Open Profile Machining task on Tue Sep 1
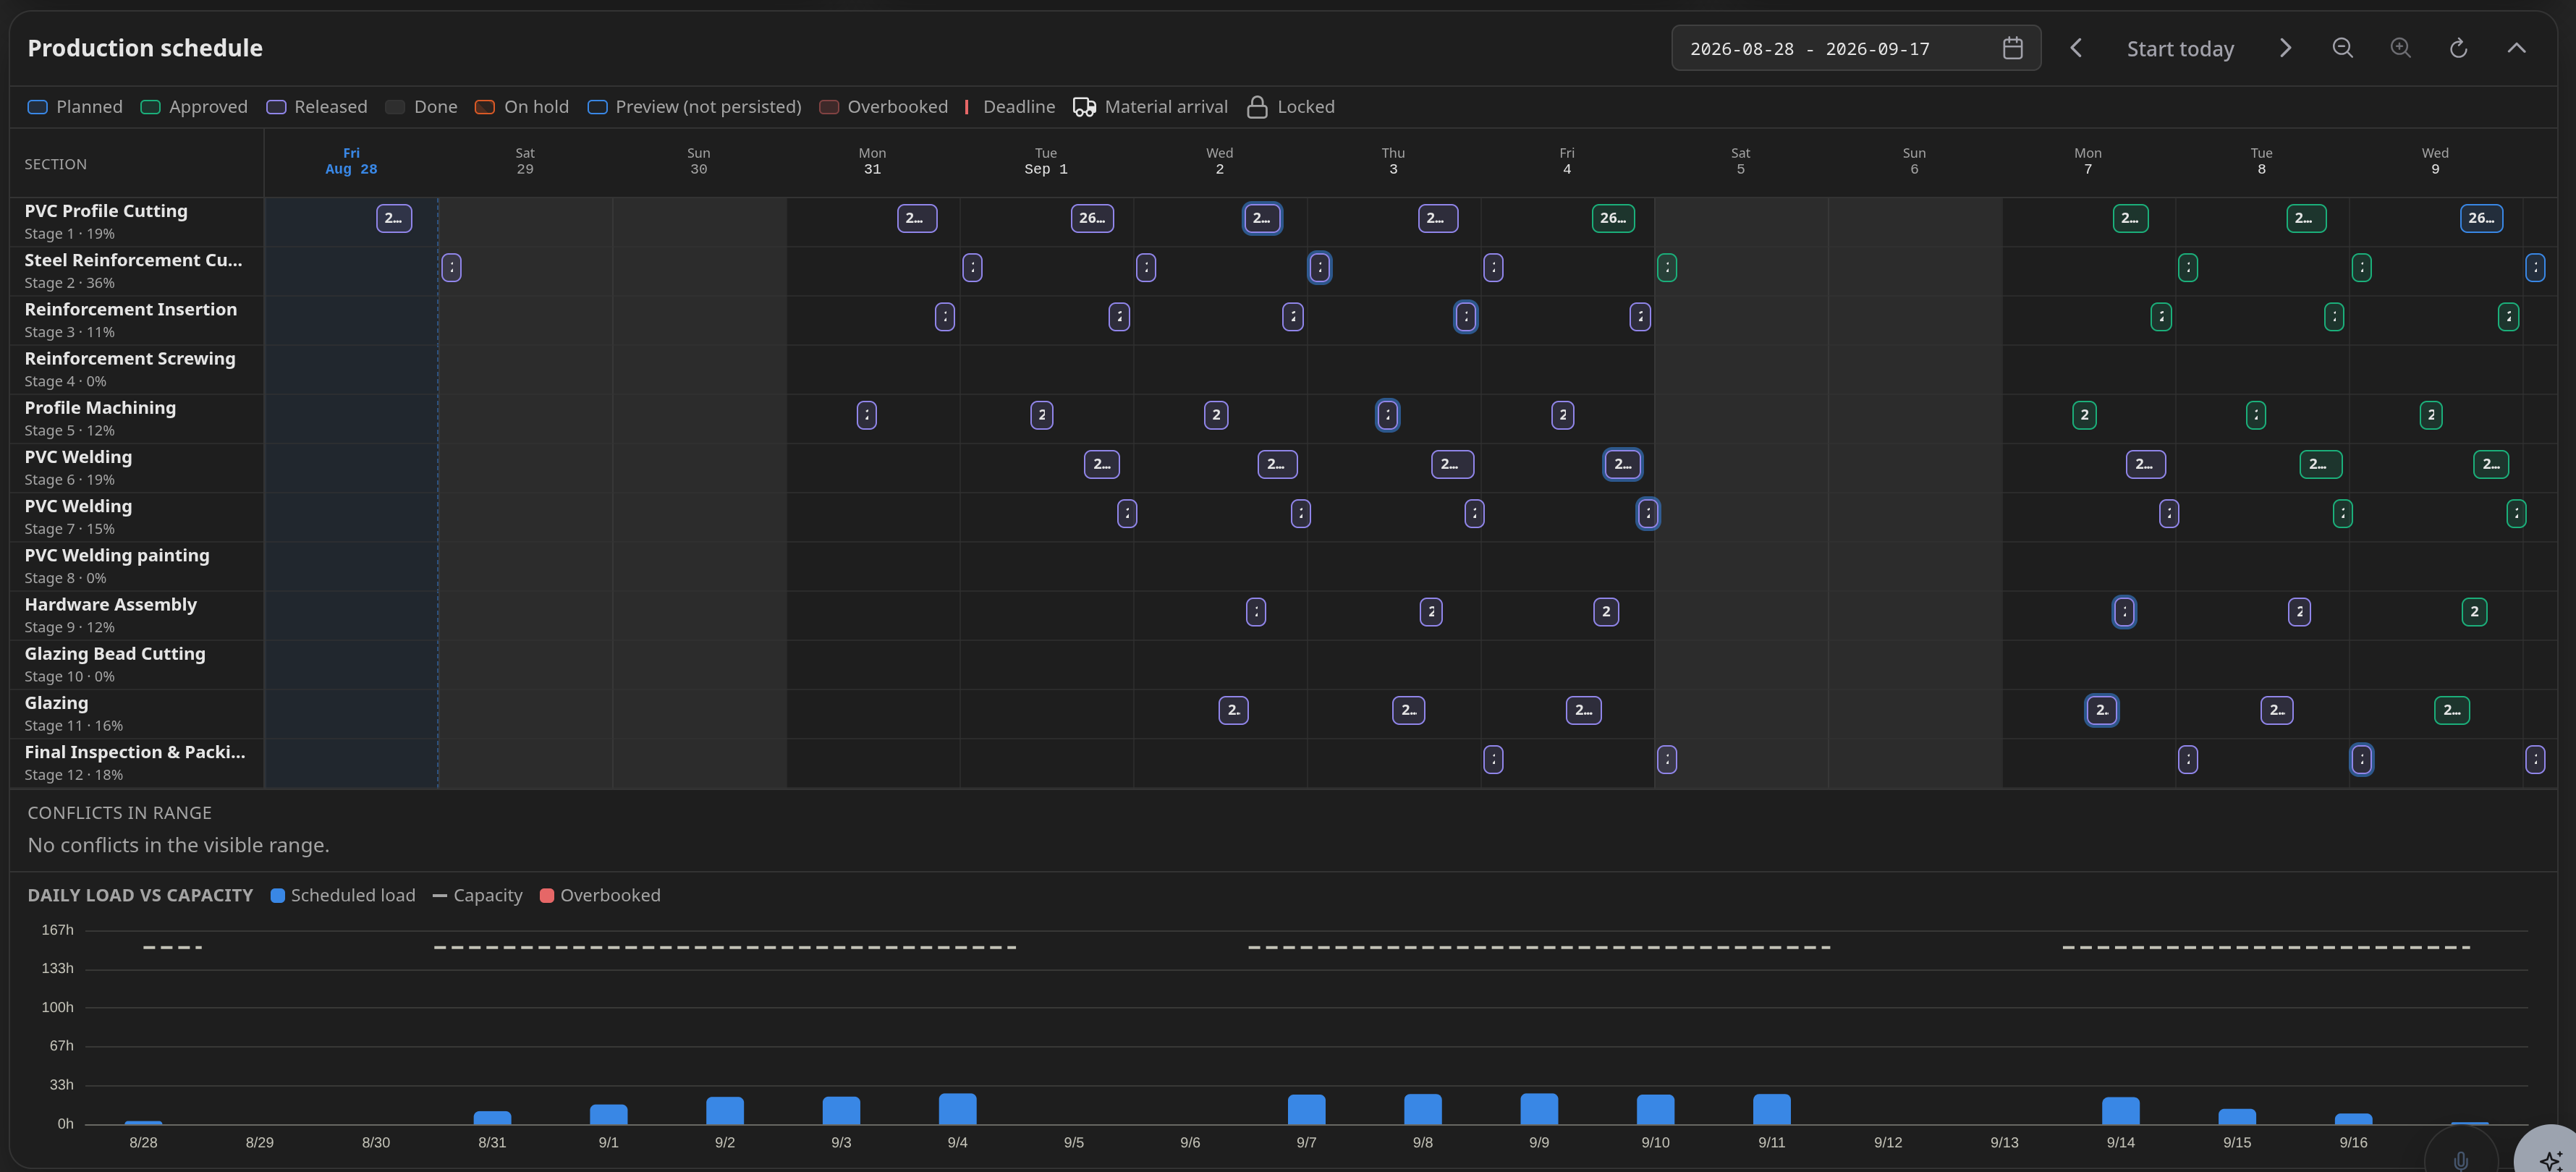Image resolution: width=2576 pixels, height=1172 pixels. [x=1042, y=415]
